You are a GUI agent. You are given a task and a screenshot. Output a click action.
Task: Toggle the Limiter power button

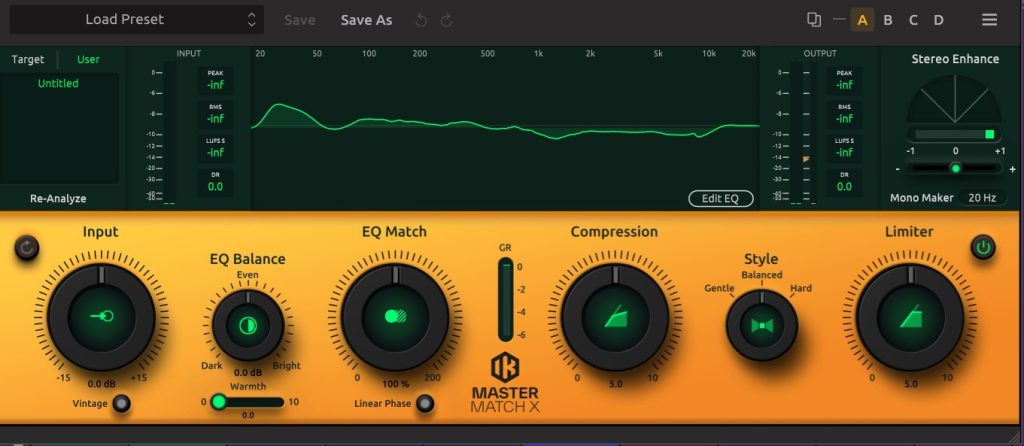click(x=983, y=247)
